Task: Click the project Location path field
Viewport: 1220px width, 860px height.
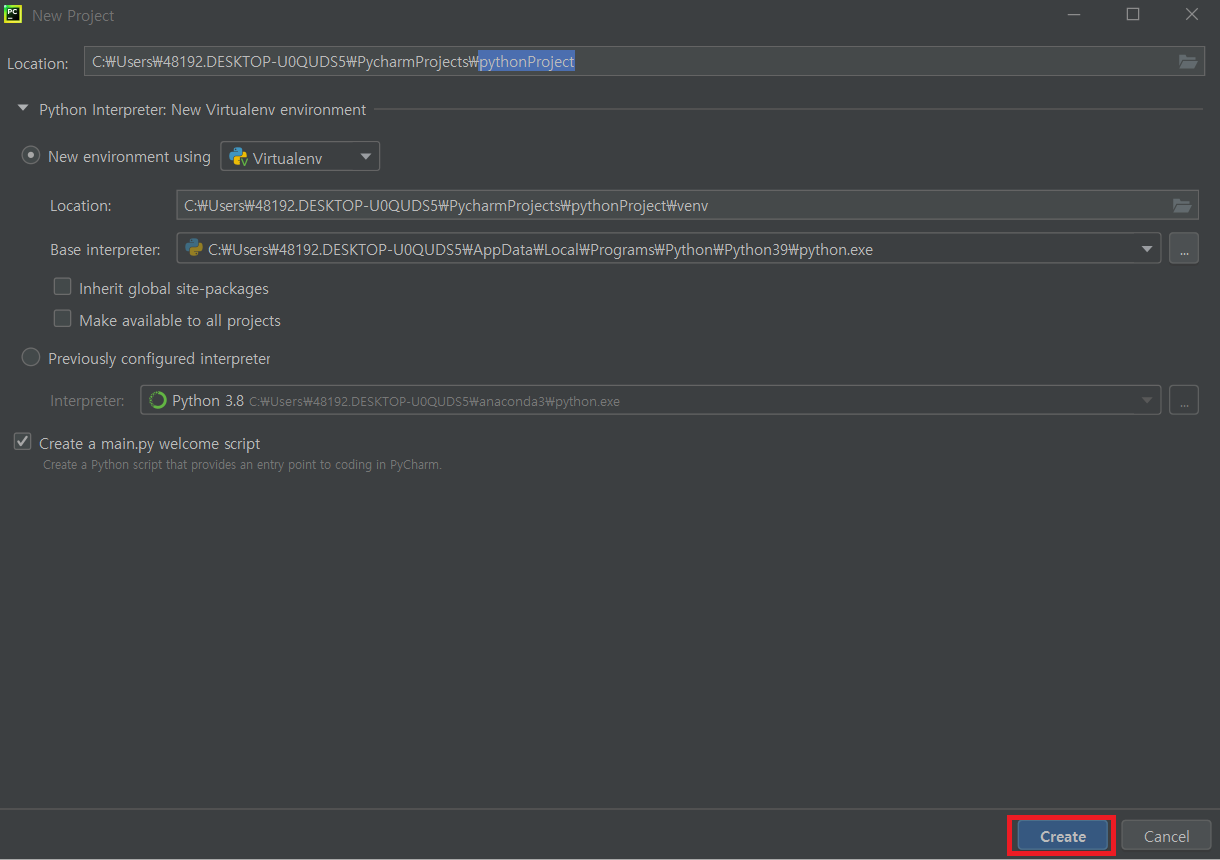Action: pos(644,62)
